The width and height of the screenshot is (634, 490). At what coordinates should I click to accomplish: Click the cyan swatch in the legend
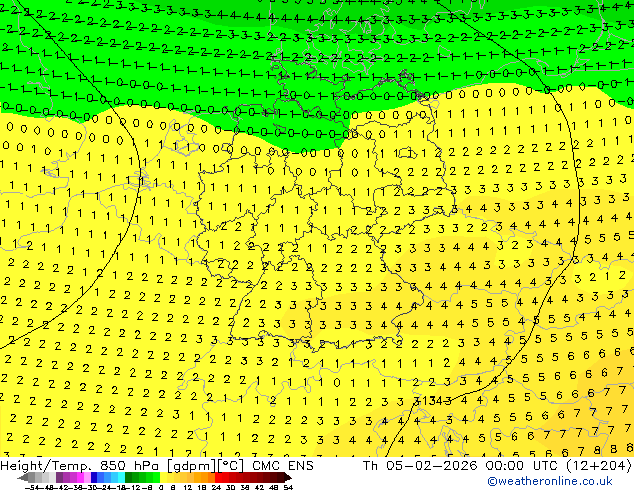121,477
